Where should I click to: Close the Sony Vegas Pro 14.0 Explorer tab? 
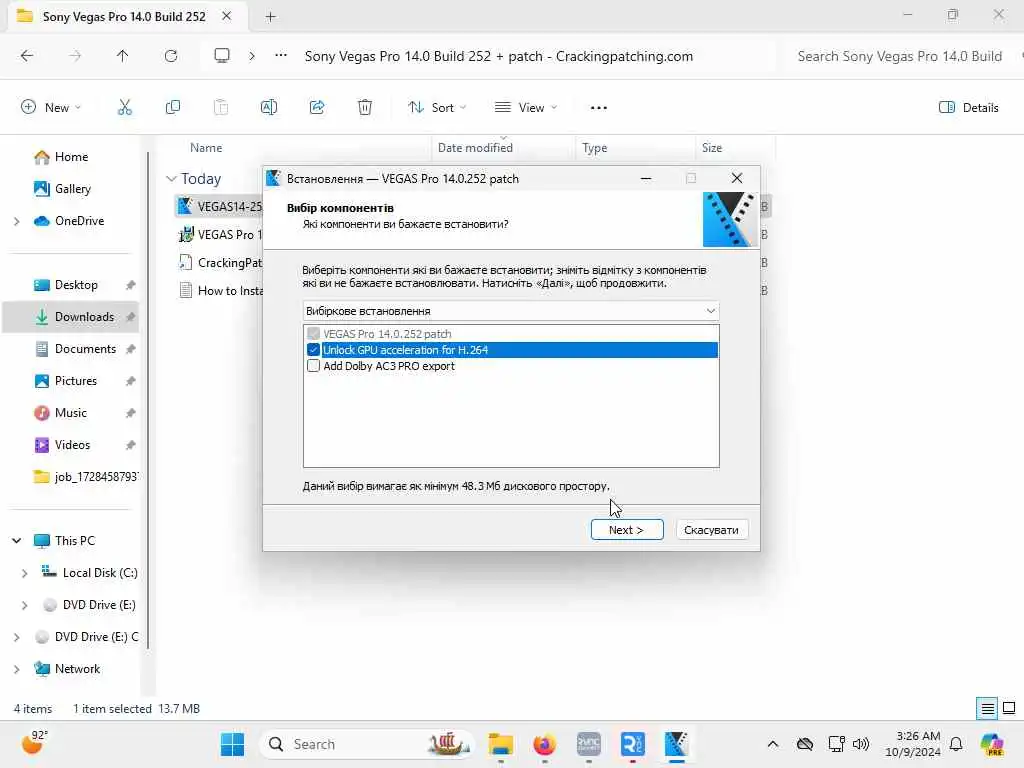[227, 16]
